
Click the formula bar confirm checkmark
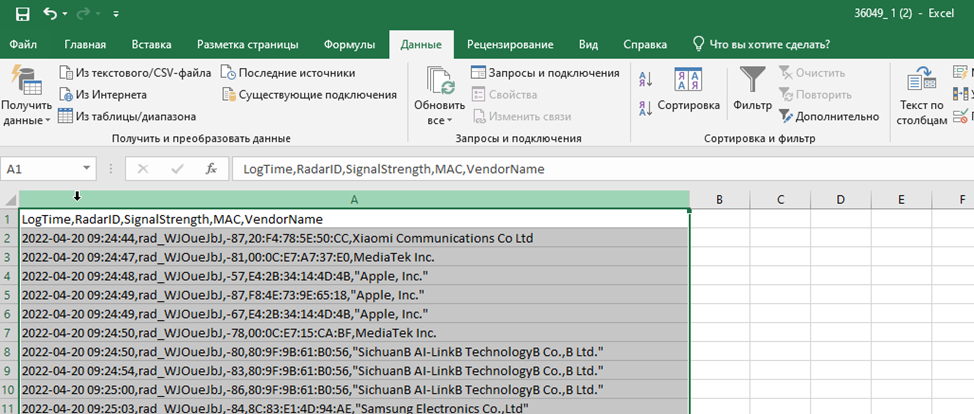177,168
